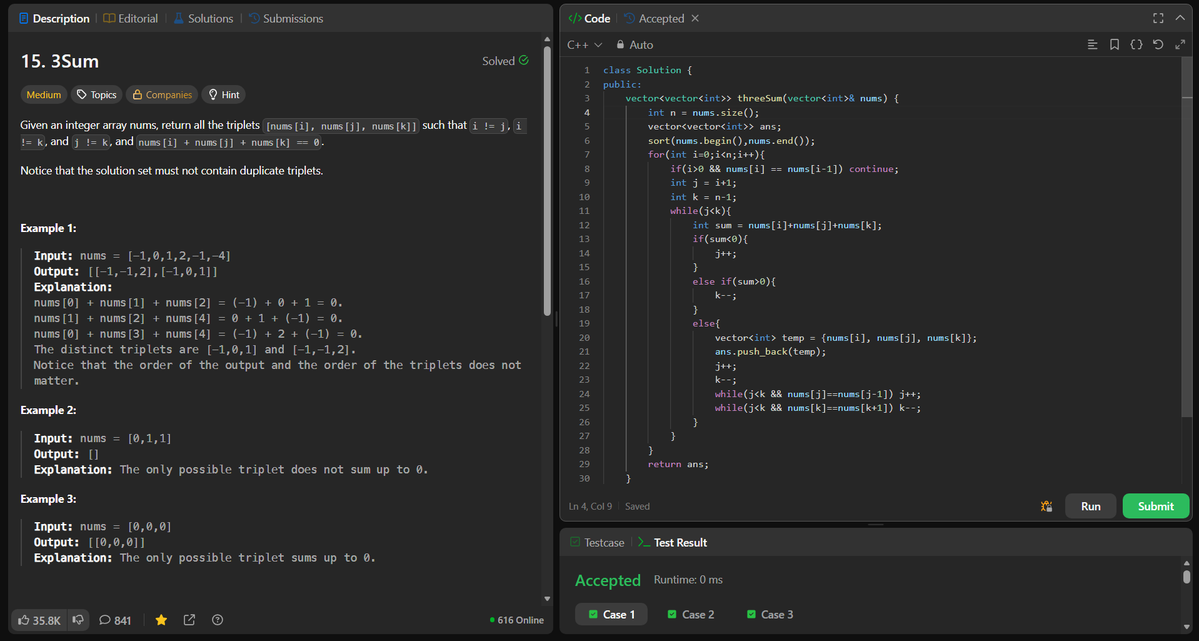Image resolution: width=1199 pixels, height=641 pixels.
Task: Submit the solution
Action: click(1155, 506)
